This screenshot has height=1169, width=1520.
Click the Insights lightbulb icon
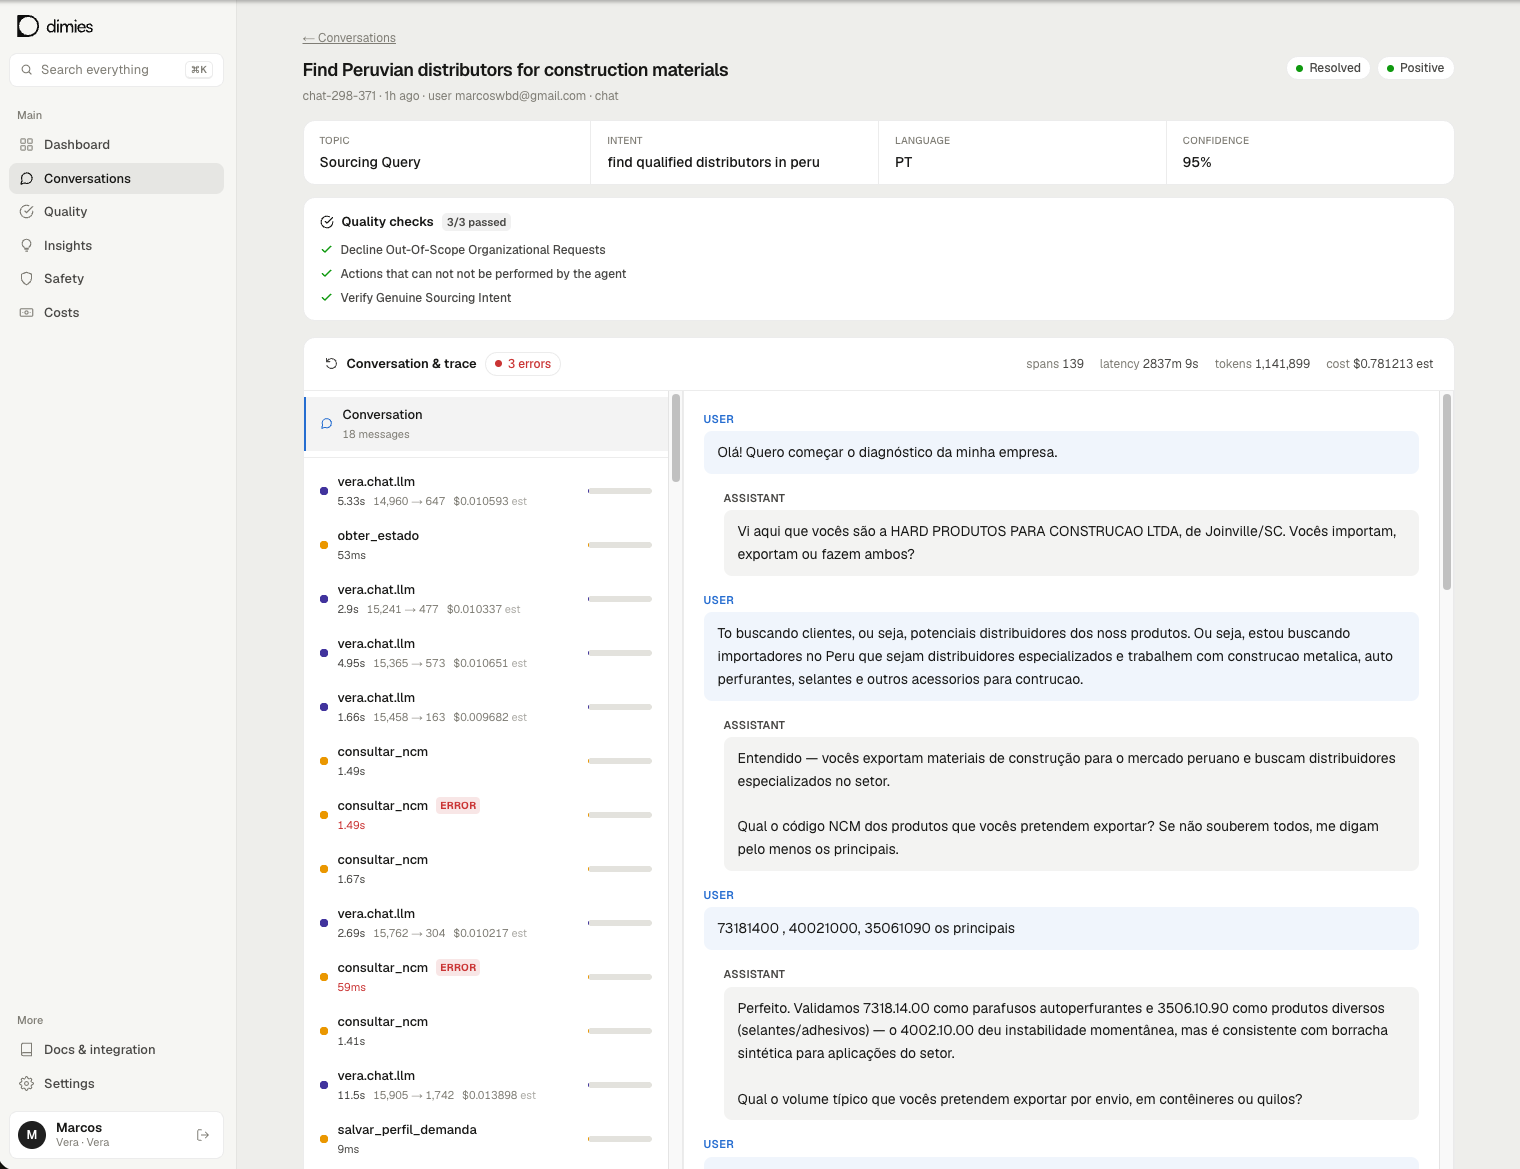(x=27, y=246)
